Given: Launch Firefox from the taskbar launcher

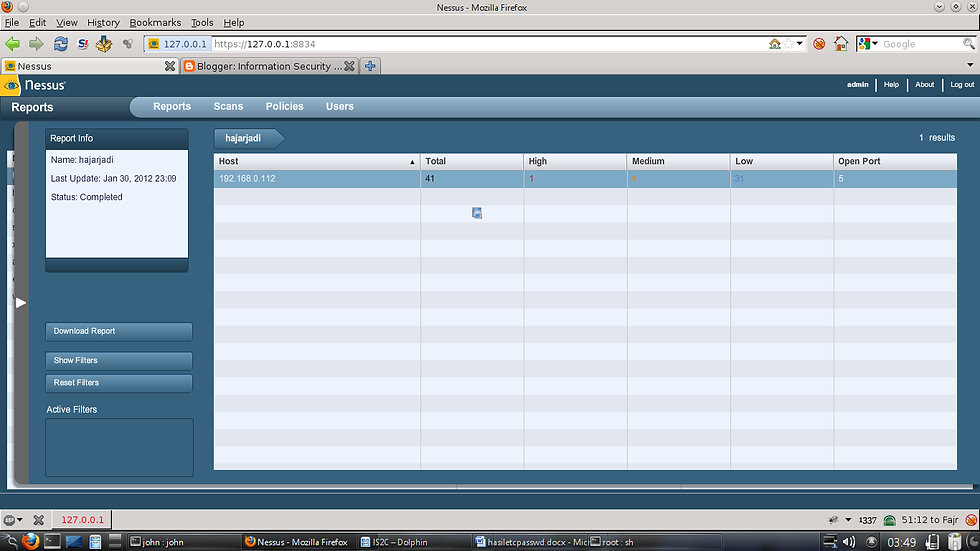Looking at the screenshot, I should coord(30,542).
